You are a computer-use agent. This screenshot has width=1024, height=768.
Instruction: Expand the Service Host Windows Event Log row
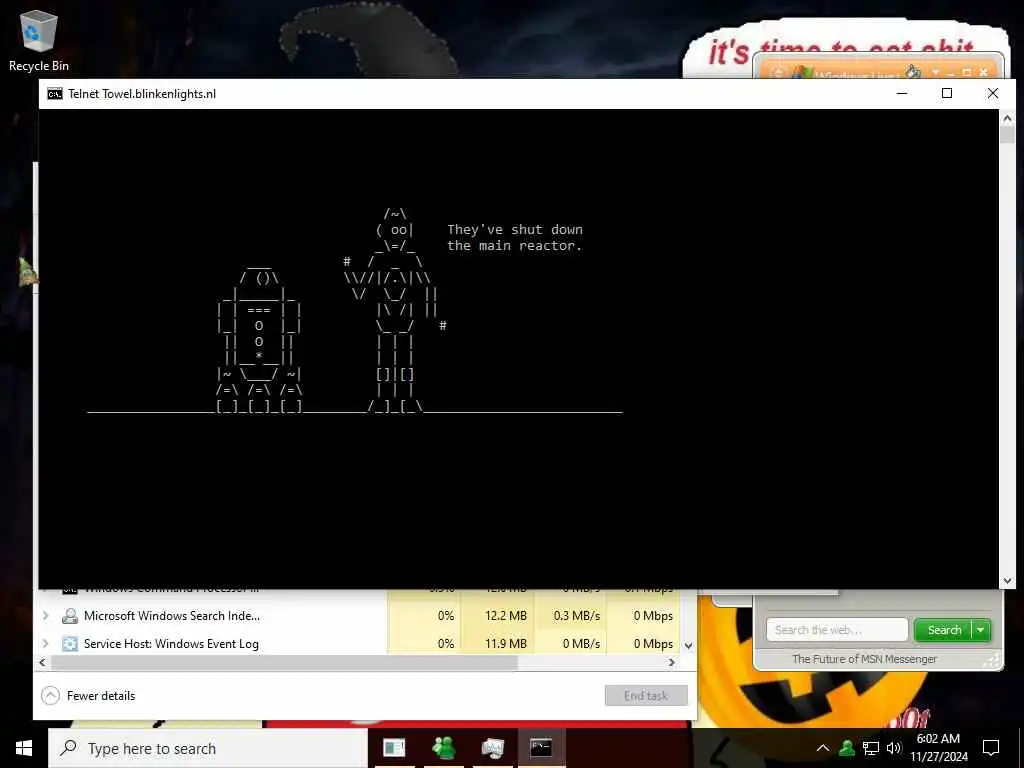tap(46, 644)
